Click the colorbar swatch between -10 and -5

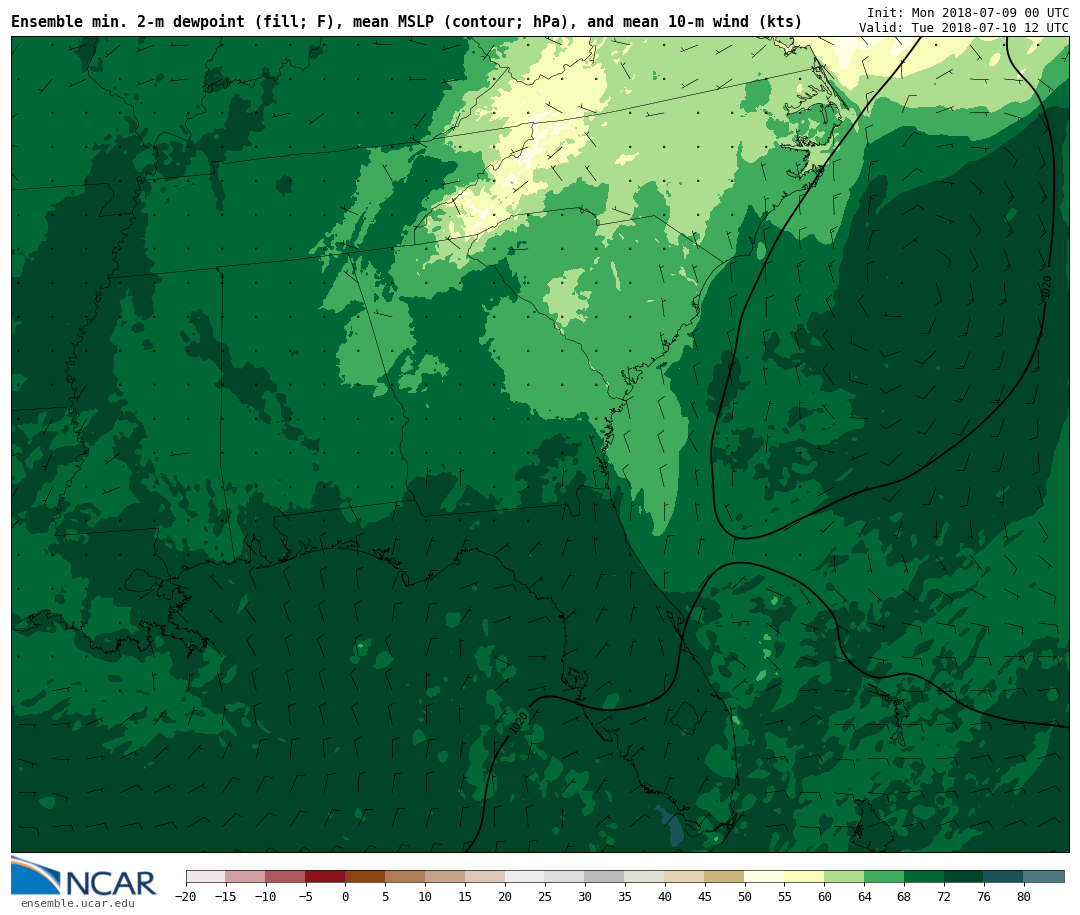286,877
